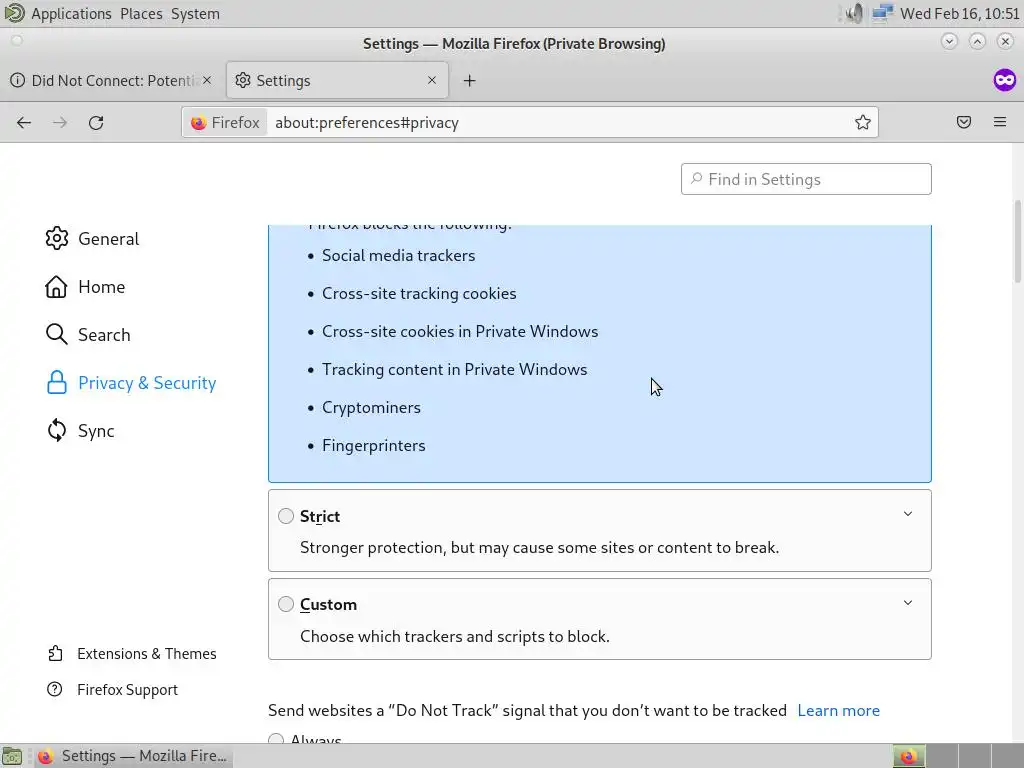The width and height of the screenshot is (1024, 768).
Task: Open a new tab with the plus icon
Action: click(x=469, y=80)
